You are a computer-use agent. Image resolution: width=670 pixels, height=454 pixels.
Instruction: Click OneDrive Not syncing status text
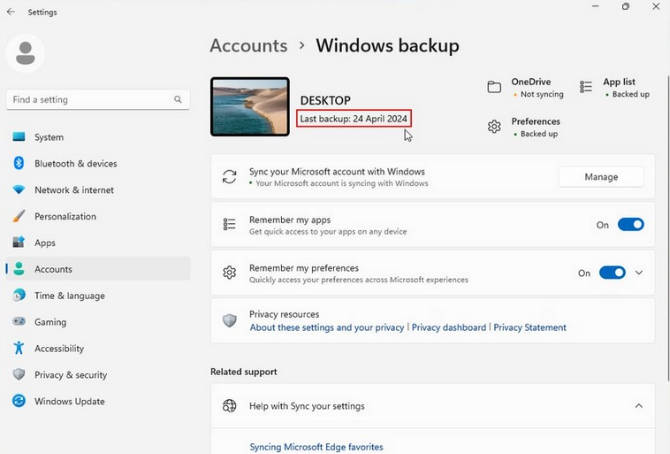pyautogui.click(x=541, y=94)
